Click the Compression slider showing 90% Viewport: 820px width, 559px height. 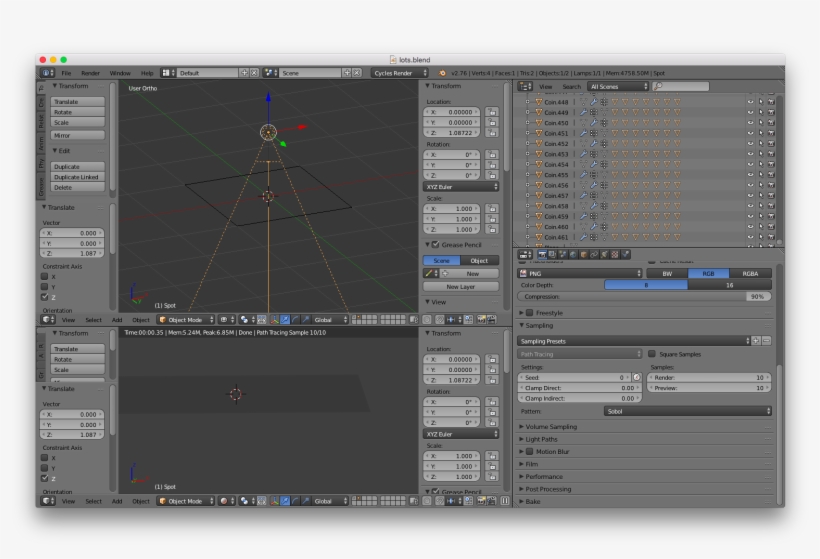645,297
